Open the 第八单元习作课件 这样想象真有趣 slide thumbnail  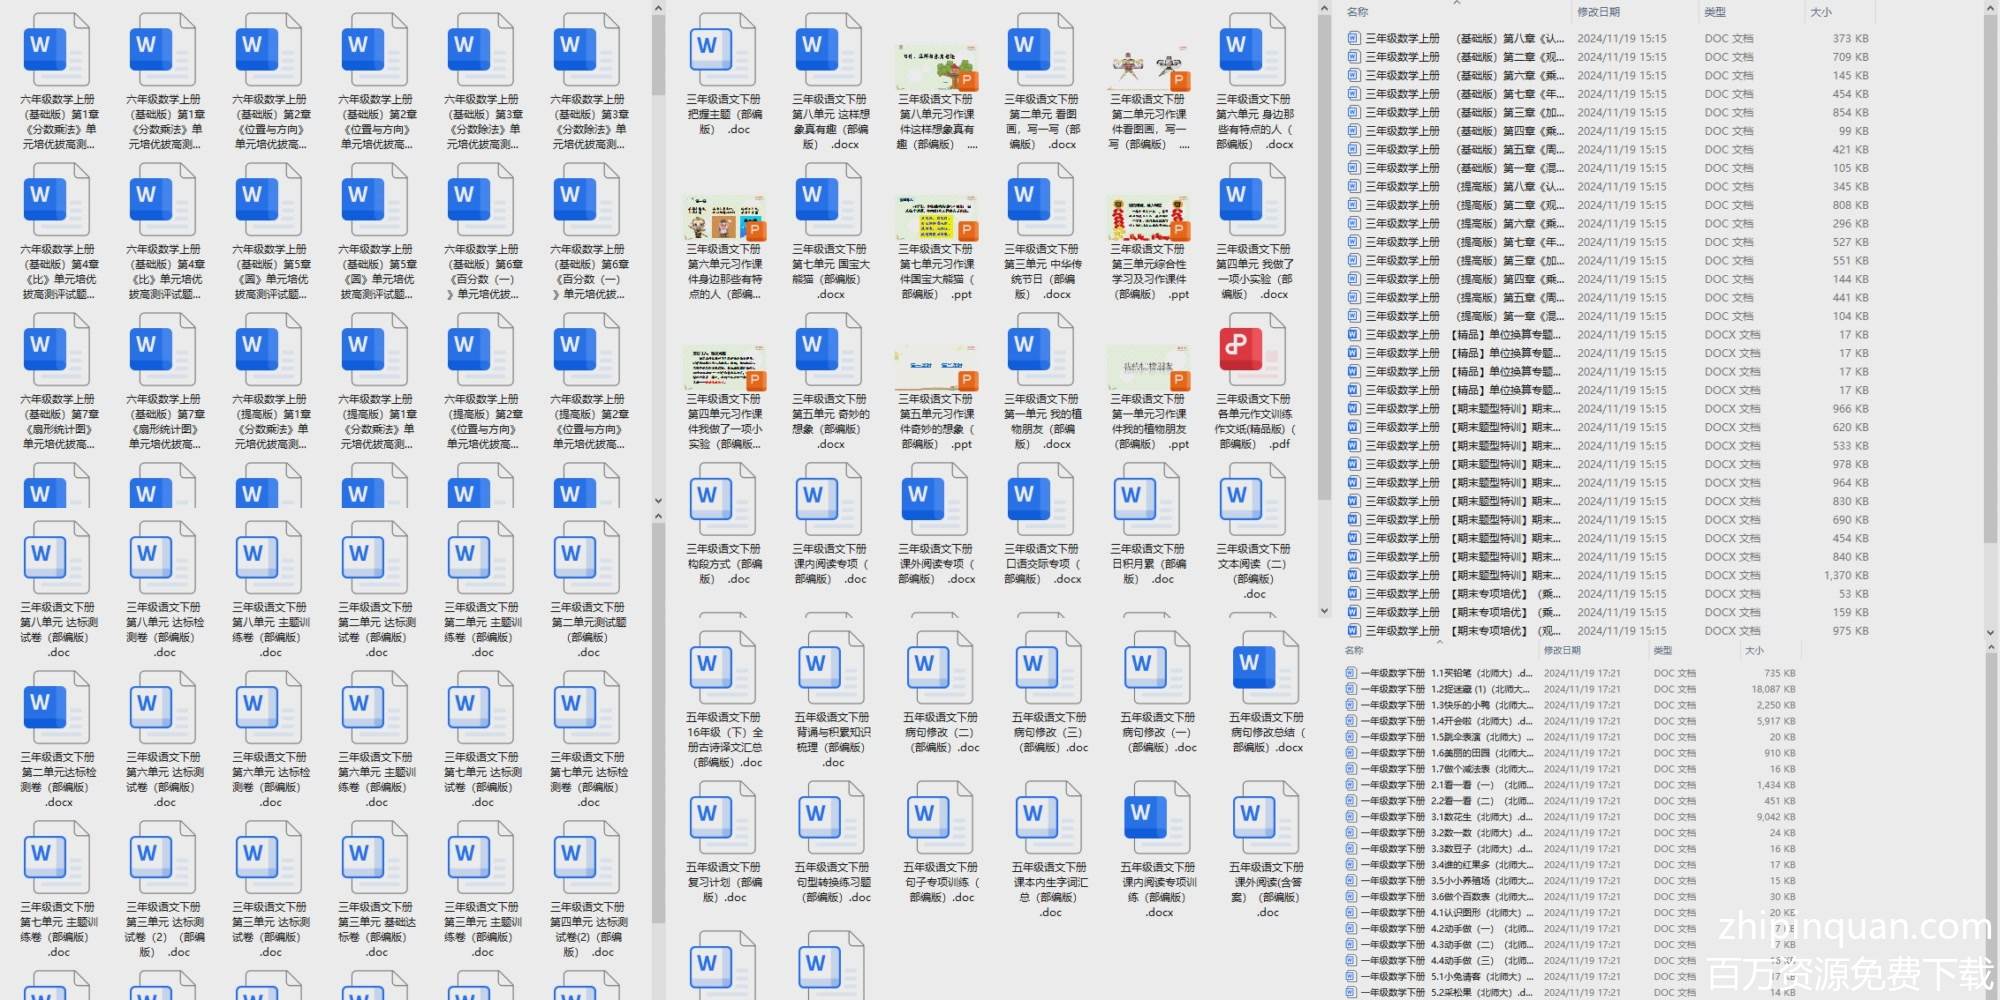coord(936,67)
